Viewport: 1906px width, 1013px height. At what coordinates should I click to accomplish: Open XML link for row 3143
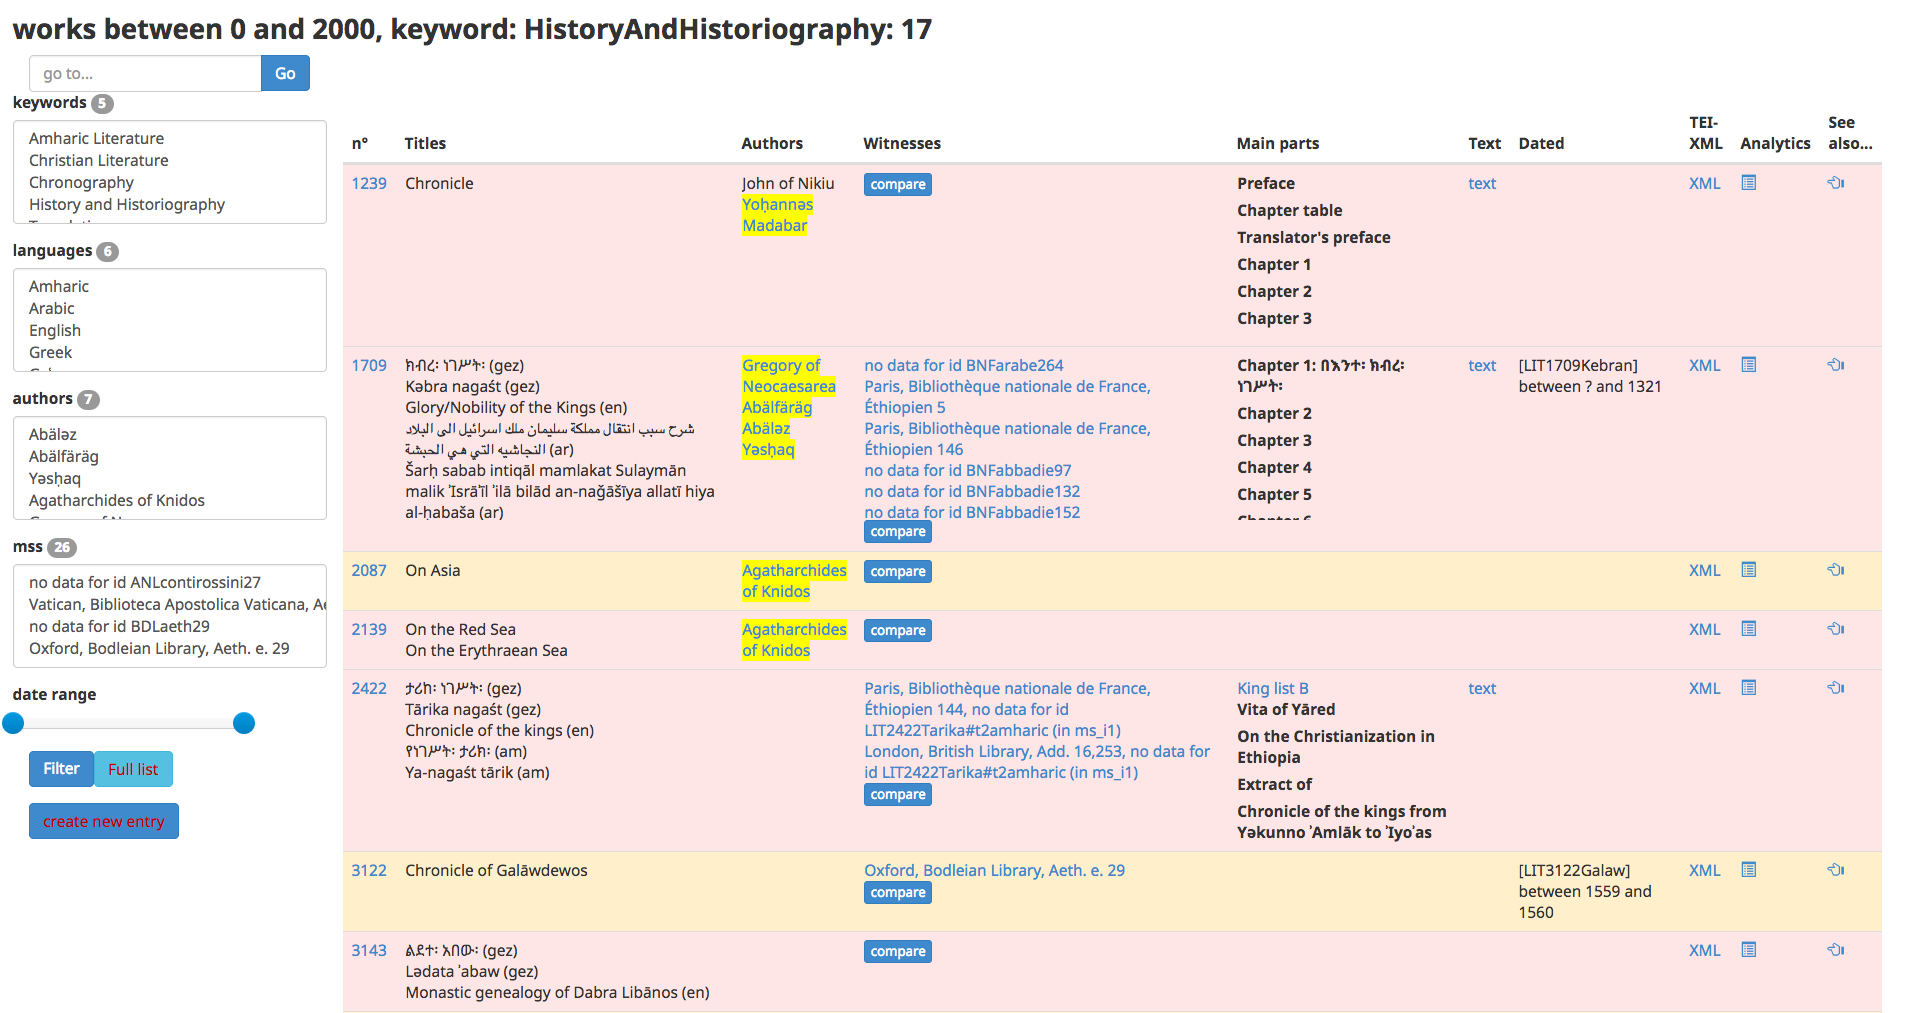pos(1705,950)
